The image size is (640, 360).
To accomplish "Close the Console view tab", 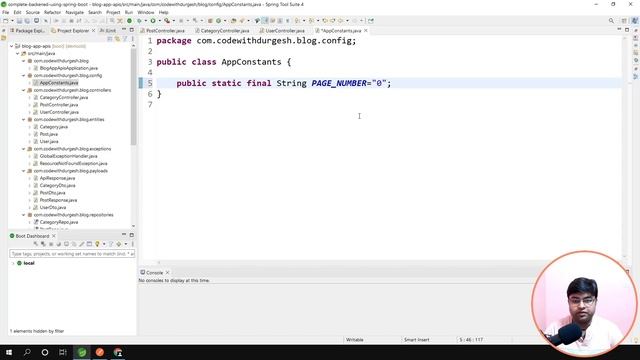I will coord(168,272).
